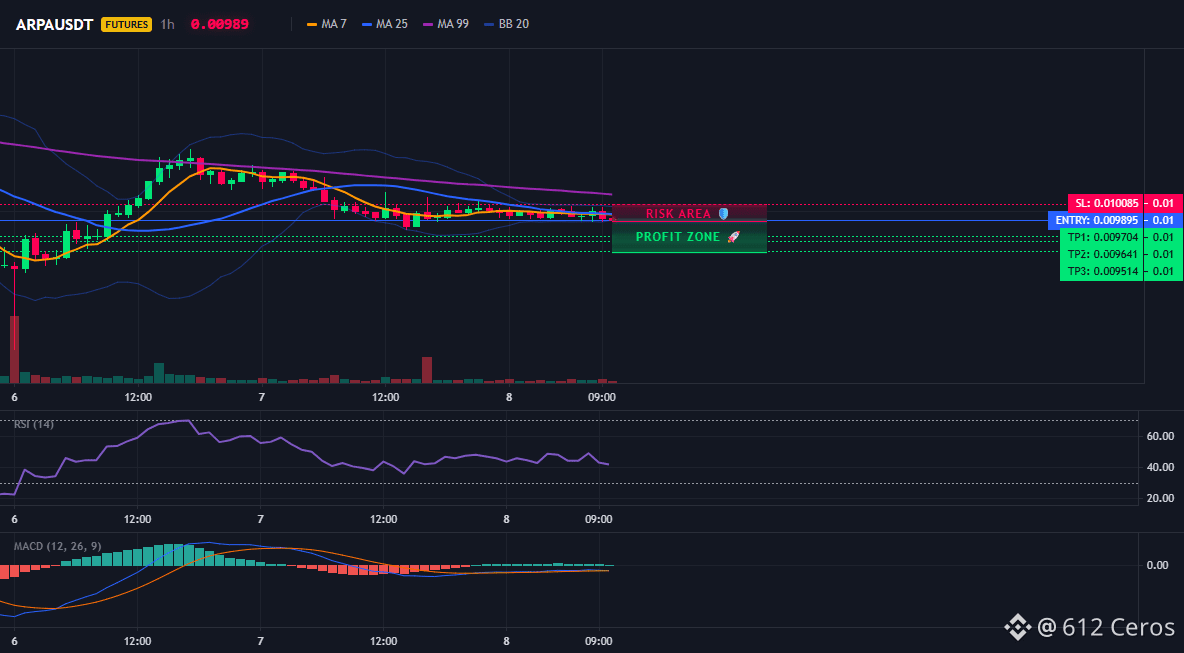This screenshot has height=653, width=1184.
Task: Click the ENTRY: 0.009895 price label
Action: pyautogui.click(x=1096, y=220)
